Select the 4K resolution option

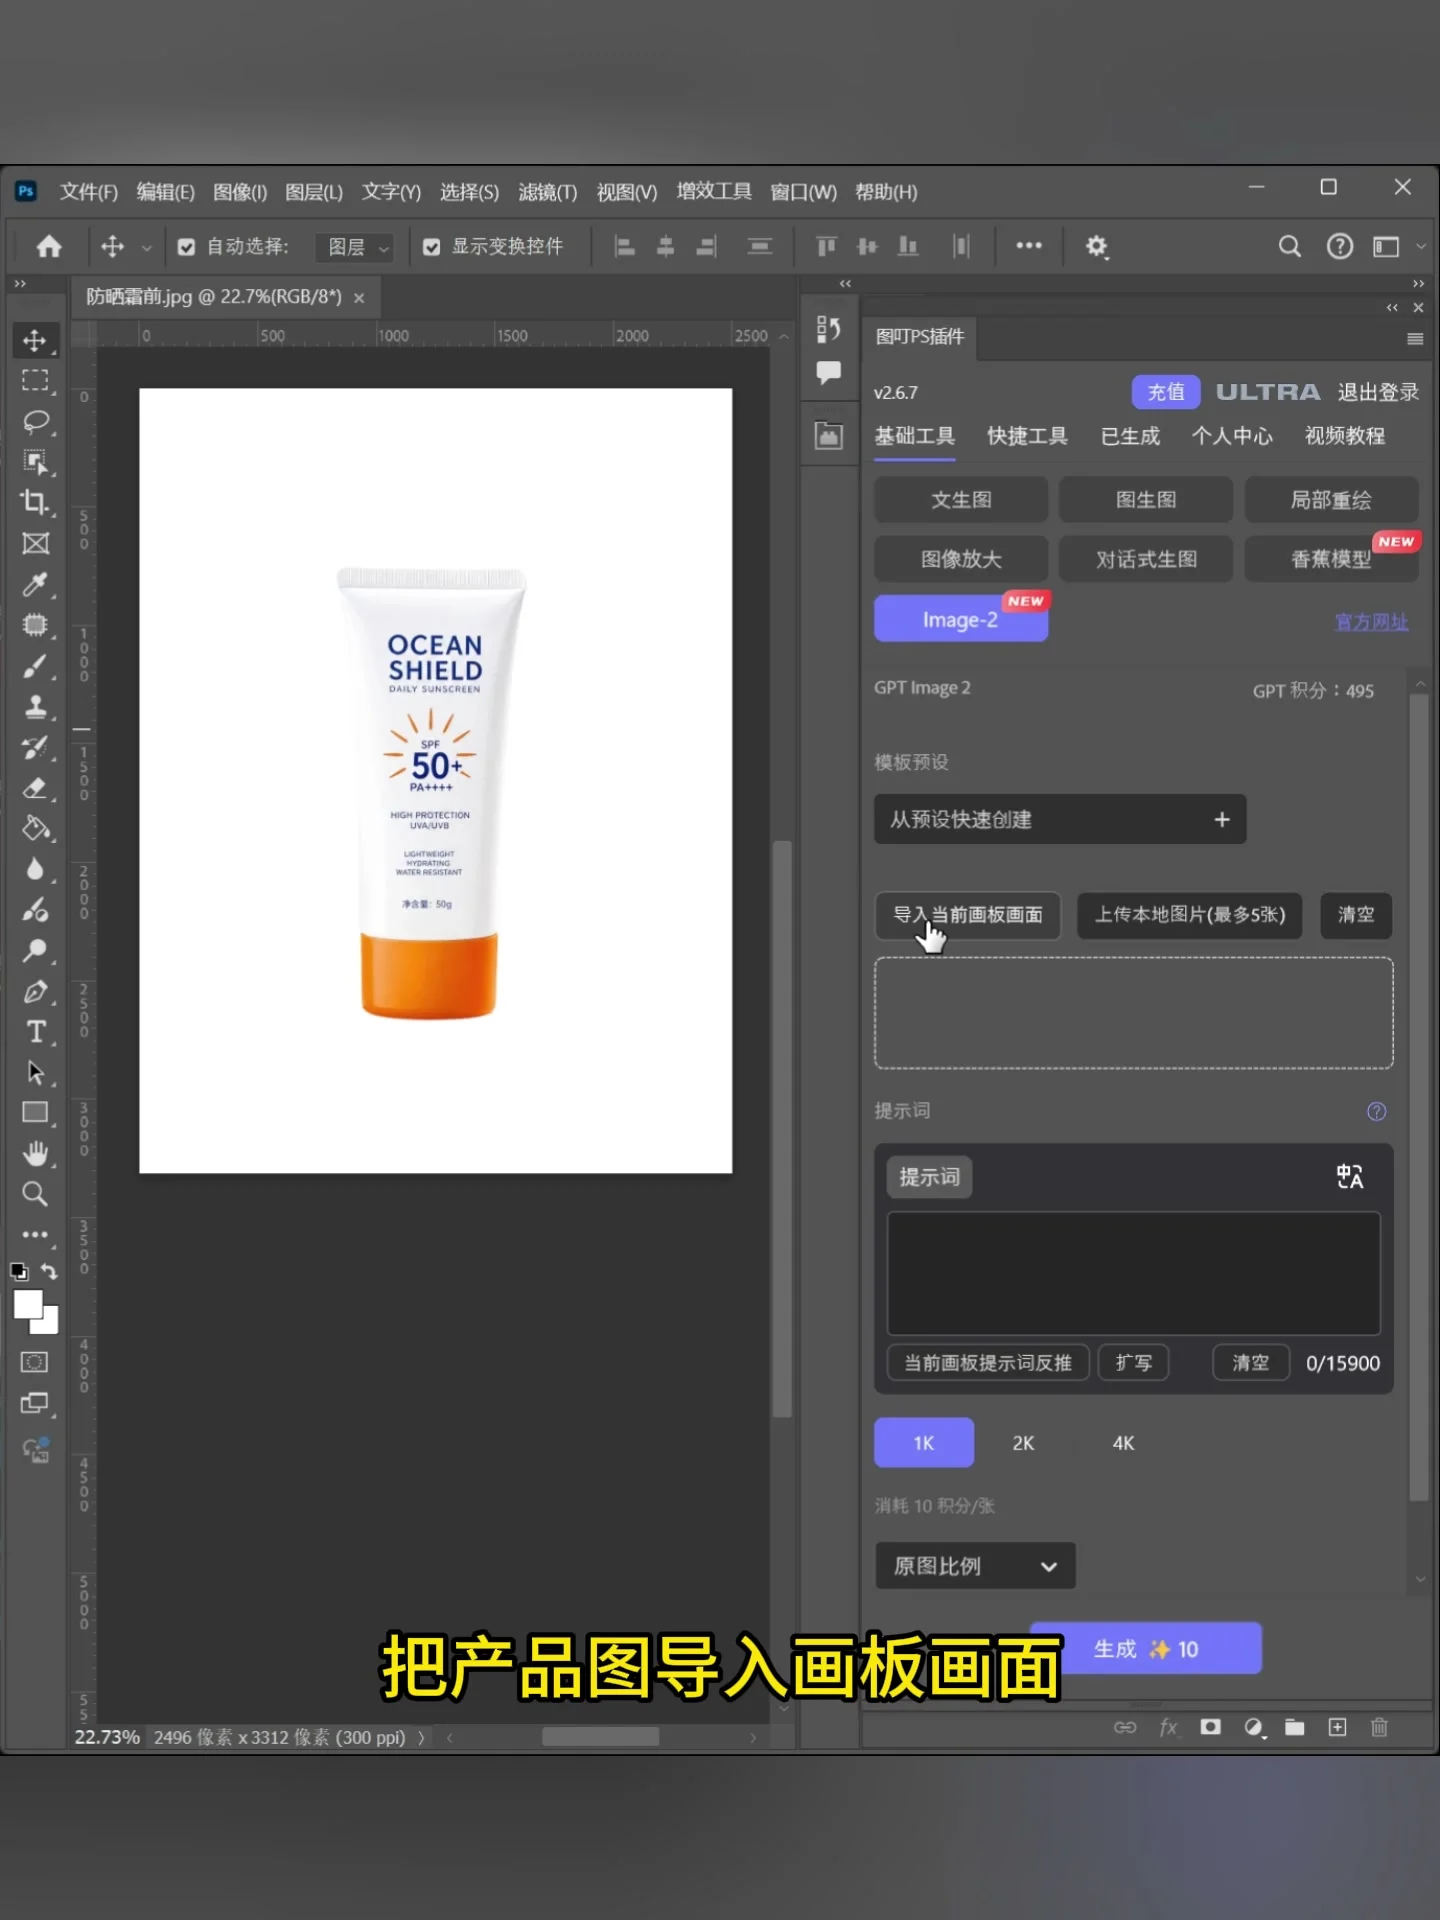pyautogui.click(x=1123, y=1442)
